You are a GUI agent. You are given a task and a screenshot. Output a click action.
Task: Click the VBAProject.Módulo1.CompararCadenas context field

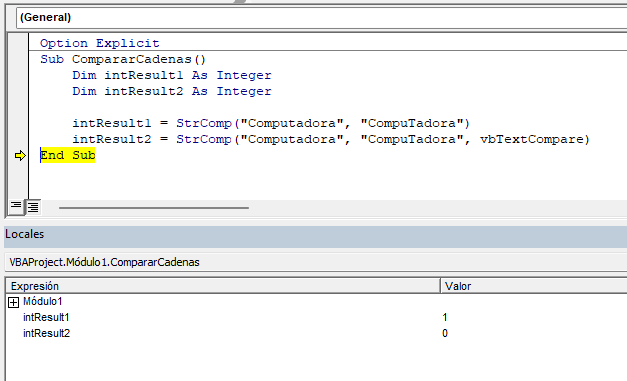tap(316, 262)
